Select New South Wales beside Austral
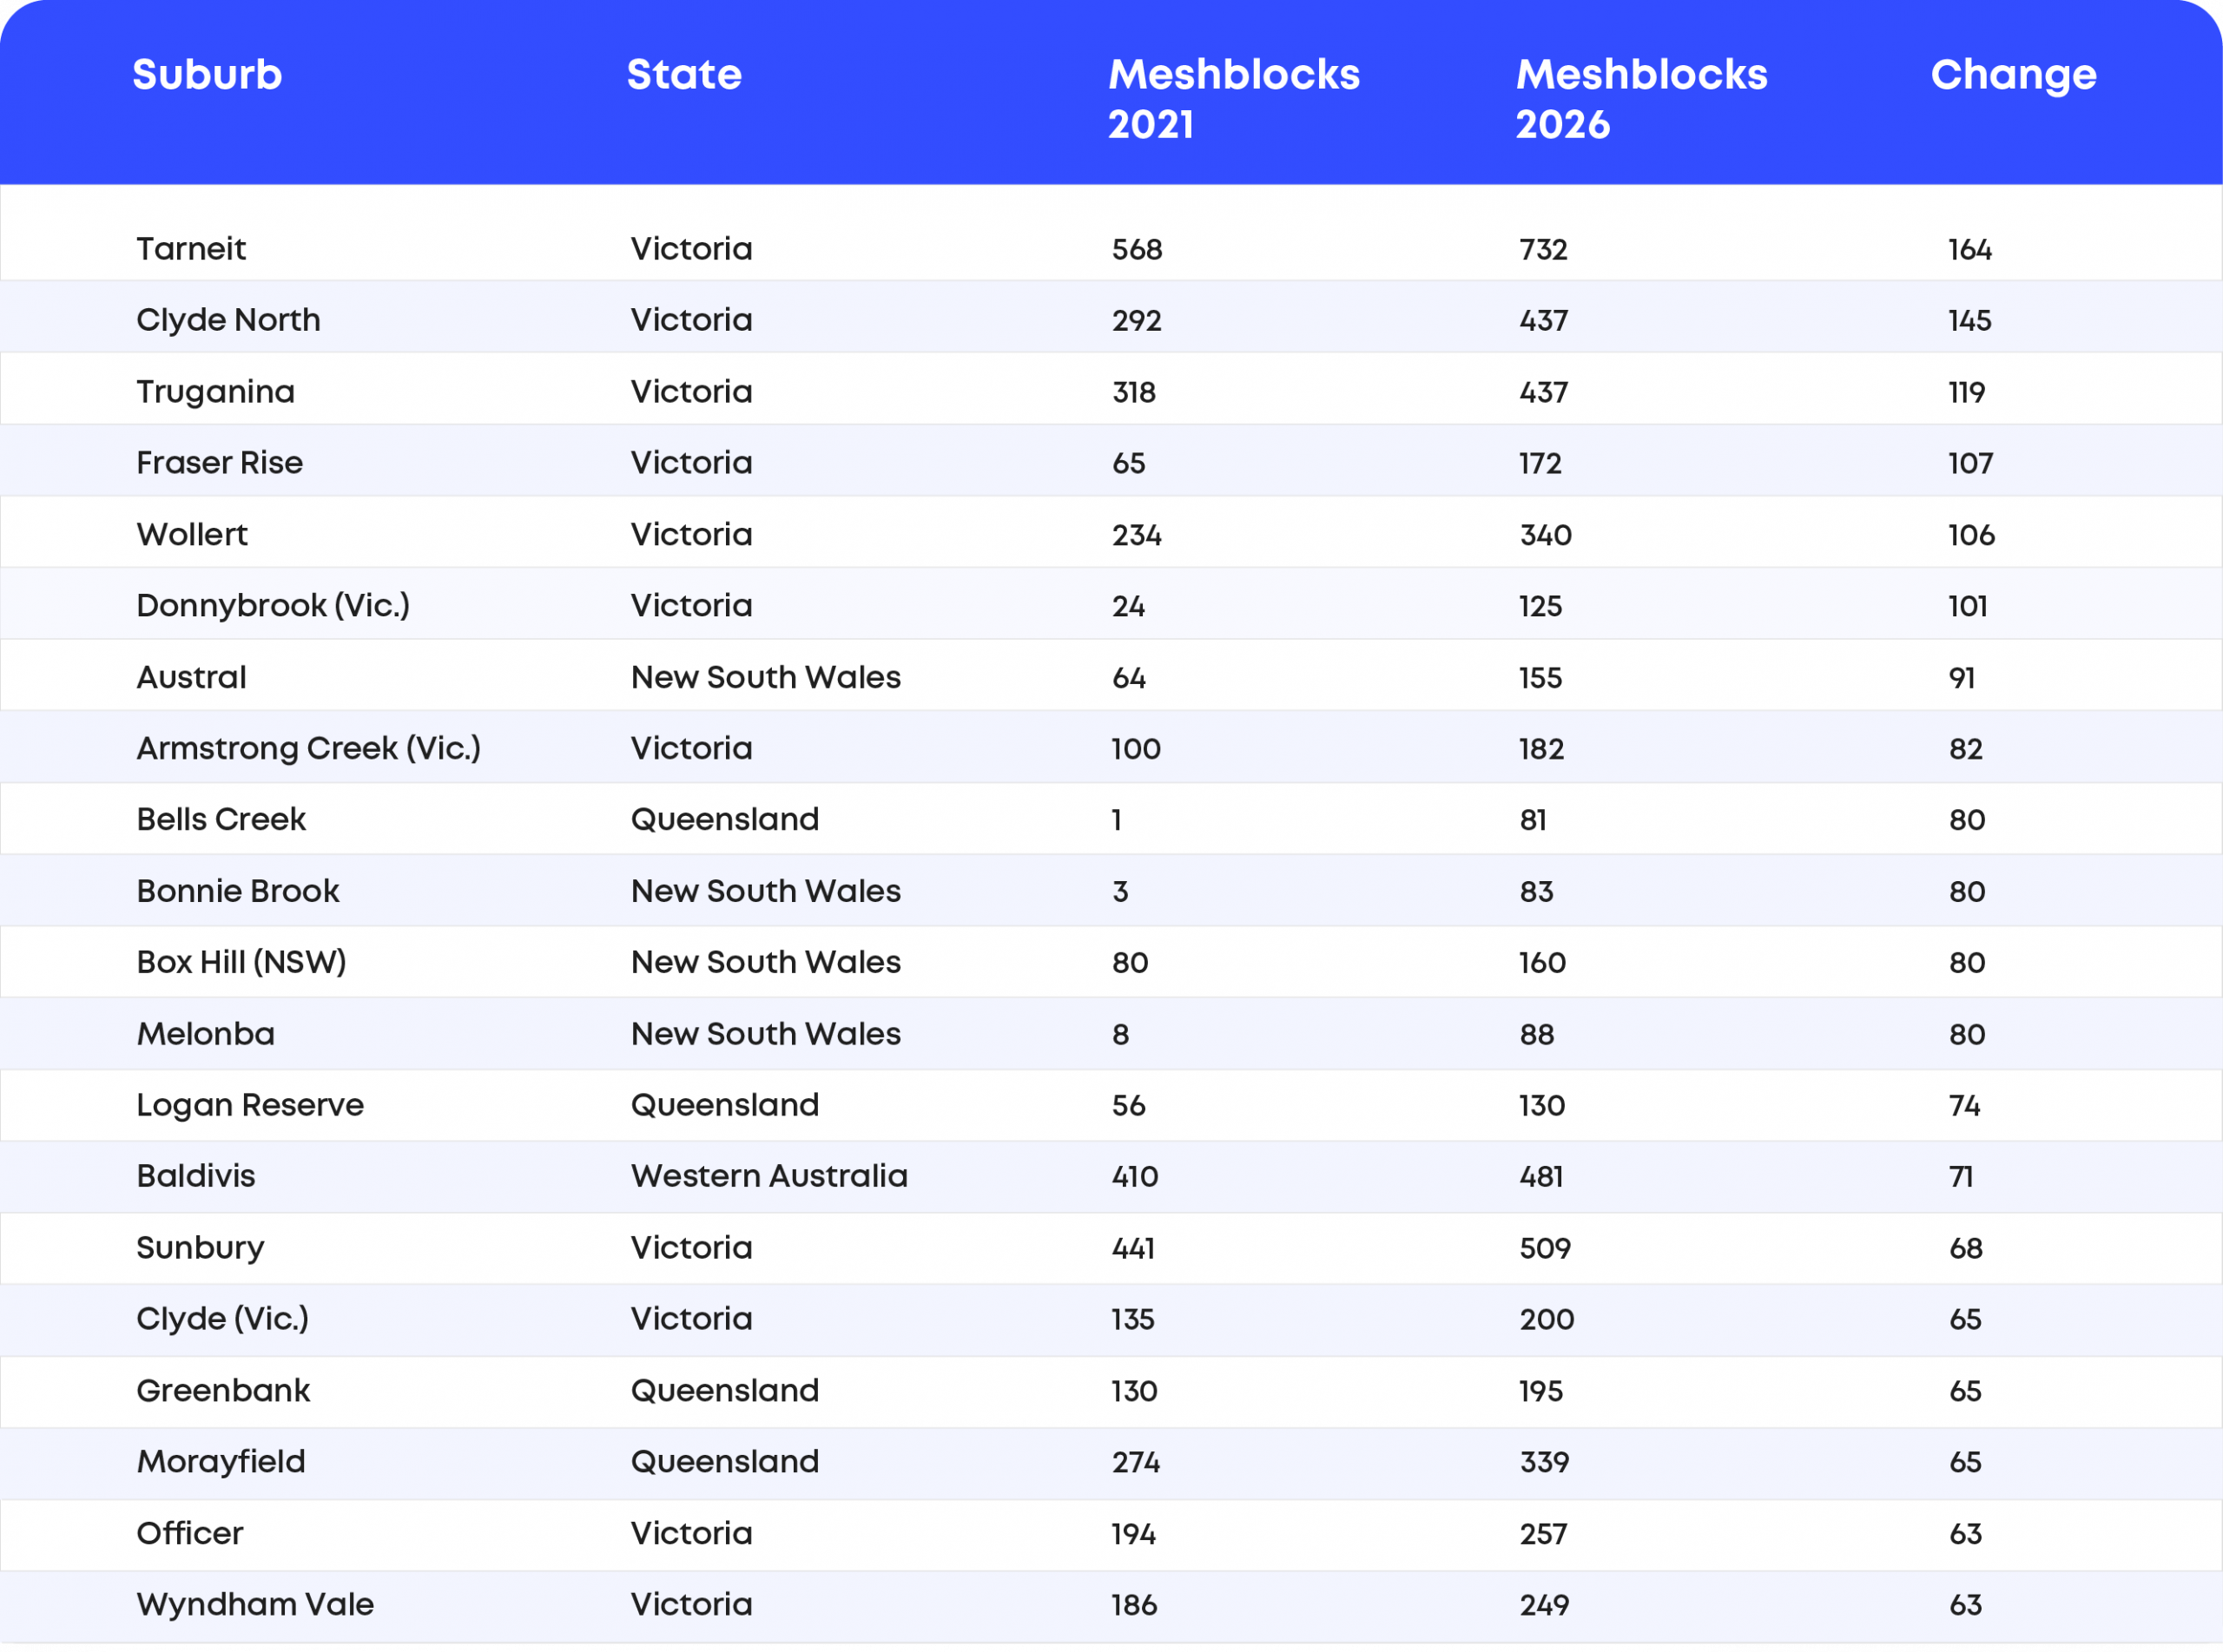The height and width of the screenshot is (1652, 2223). 765,677
